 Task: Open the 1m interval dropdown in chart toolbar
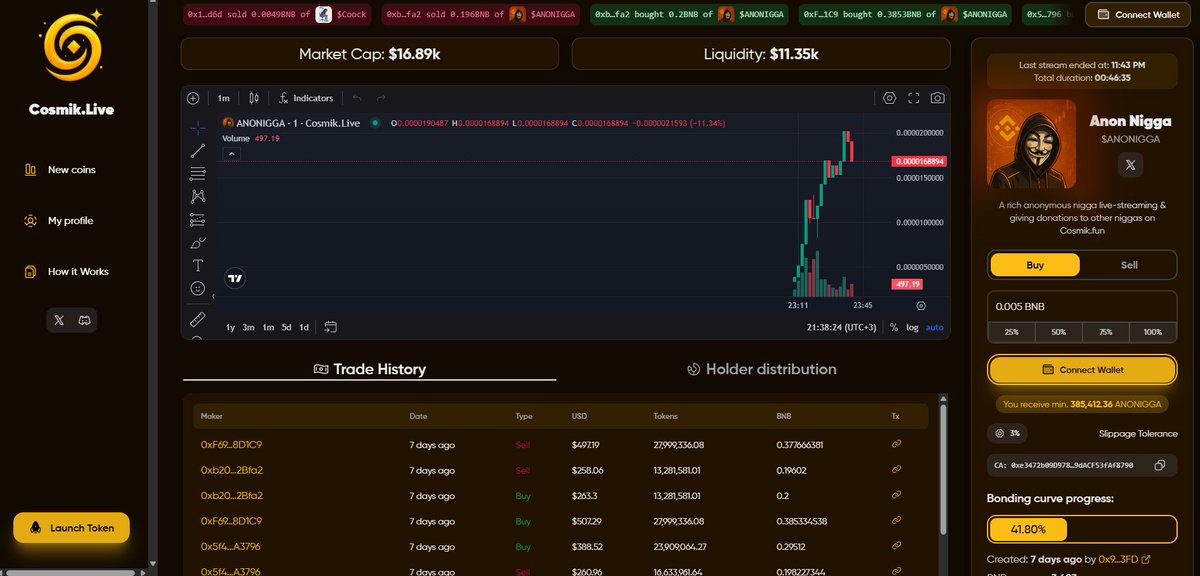224,98
